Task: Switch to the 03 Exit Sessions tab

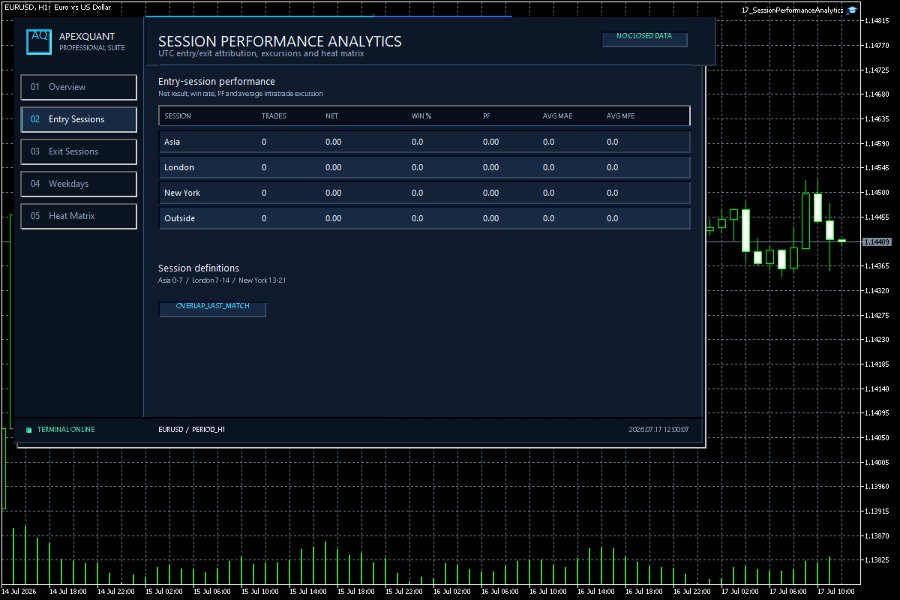Action: click(x=79, y=152)
